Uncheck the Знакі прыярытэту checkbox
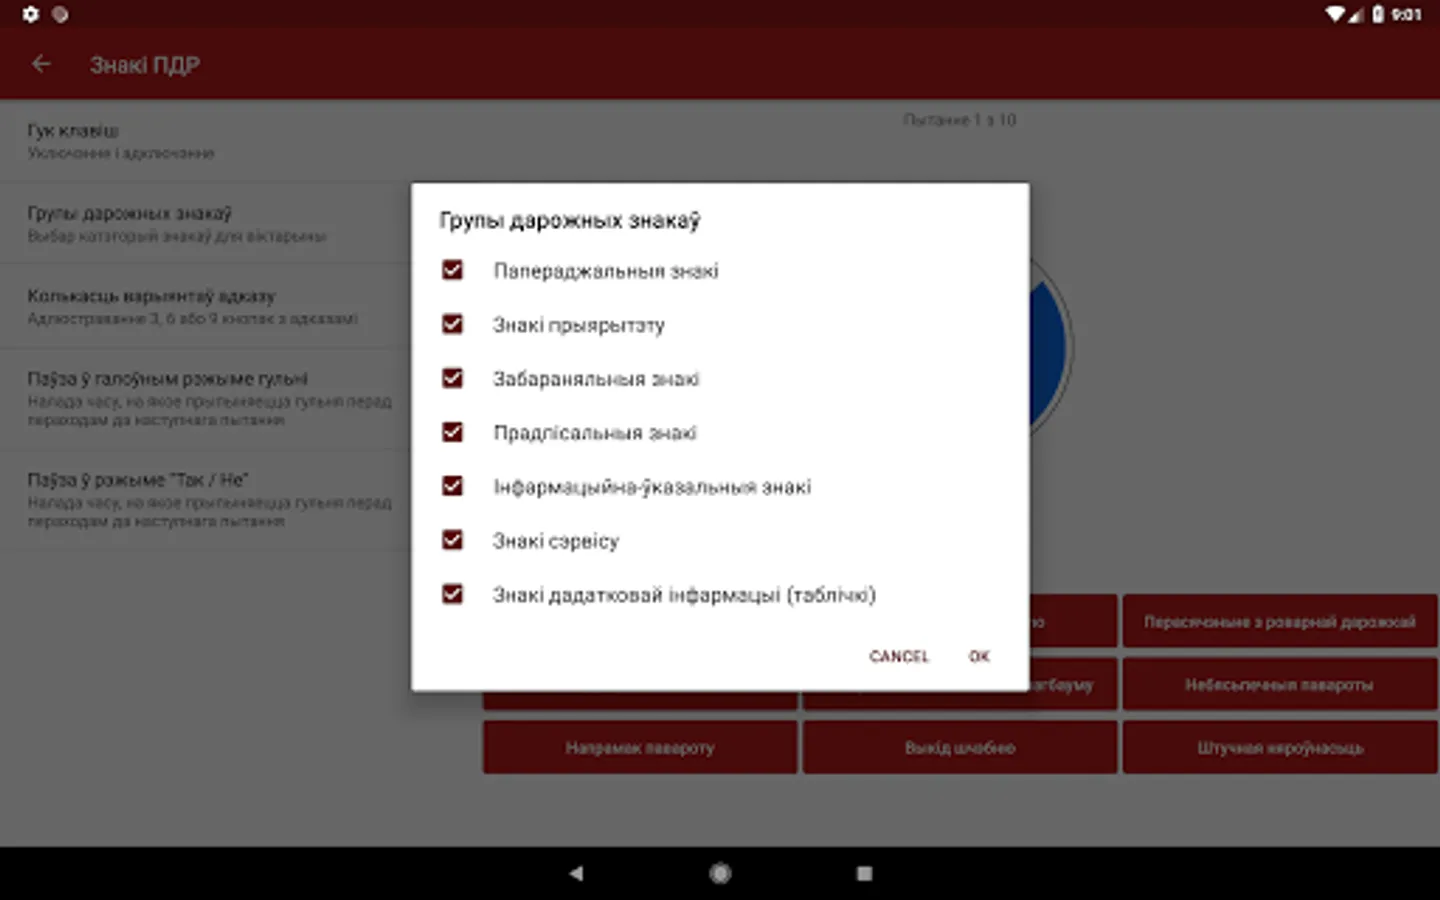This screenshot has width=1440, height=900. pos(453,324)
